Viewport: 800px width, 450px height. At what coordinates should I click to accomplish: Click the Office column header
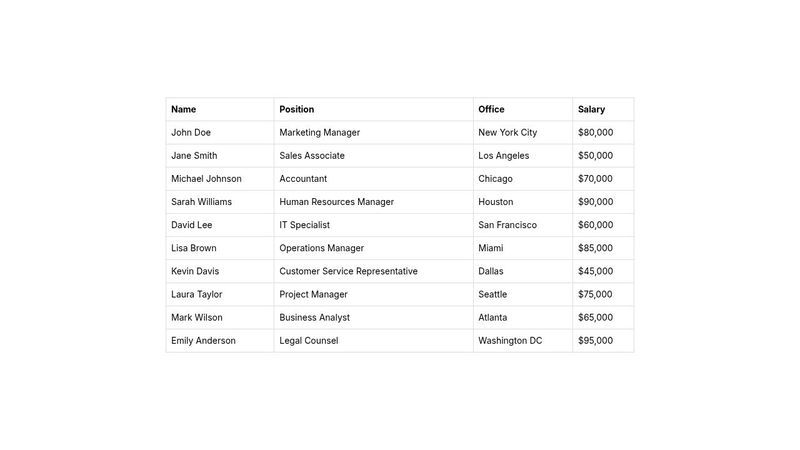point(491,110)
